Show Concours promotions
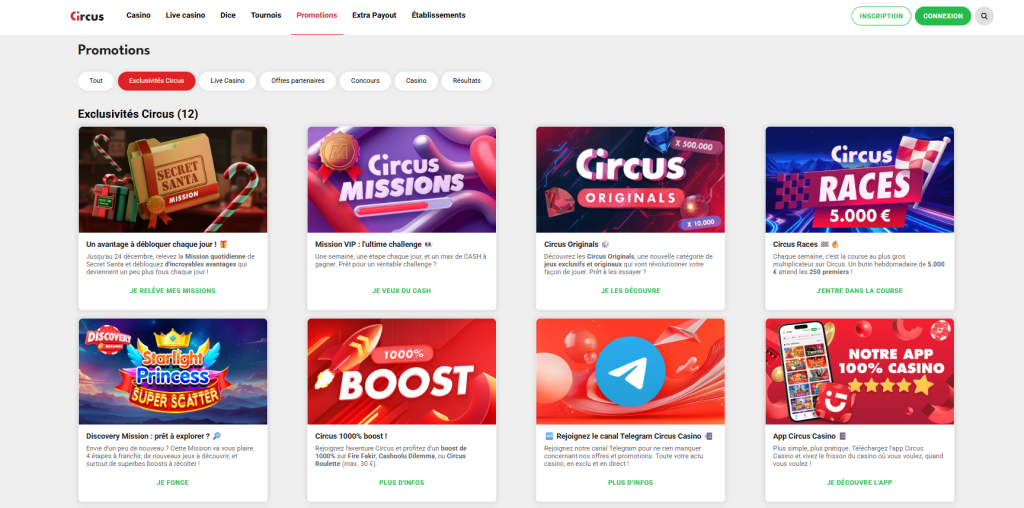This screenshot has width=1024, height=508. pyautogui.click(x=365, y=81)
